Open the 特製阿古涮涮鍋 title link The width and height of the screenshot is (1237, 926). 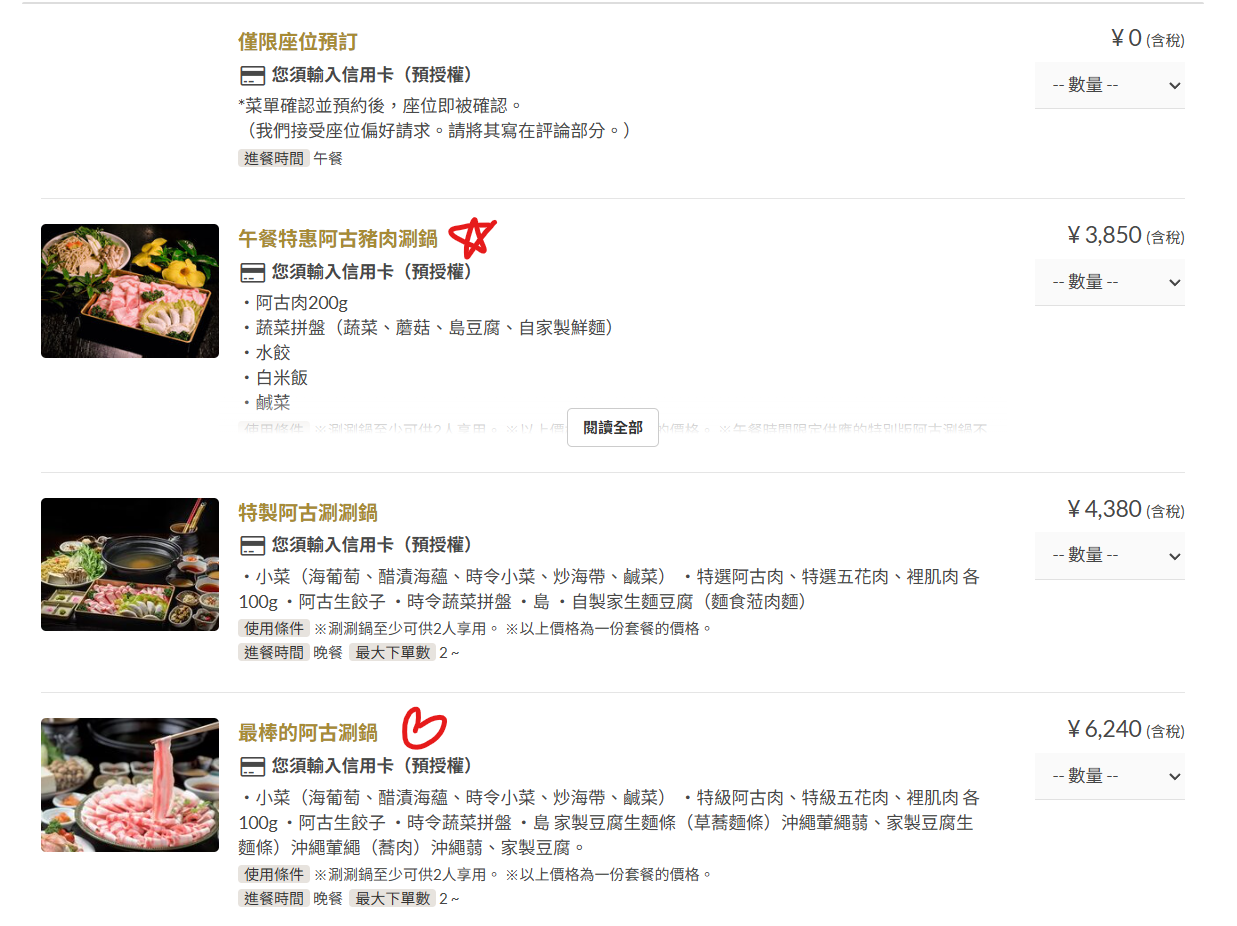[x=308, y=513]
